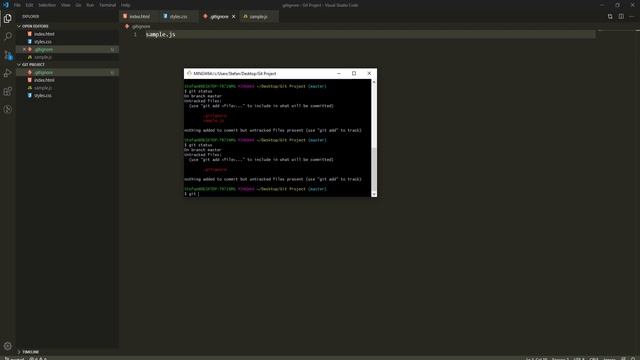Open the Search view in activity bar
Image resolution: width=640 pixels, height=360 pixels.
tap(7, 37)
